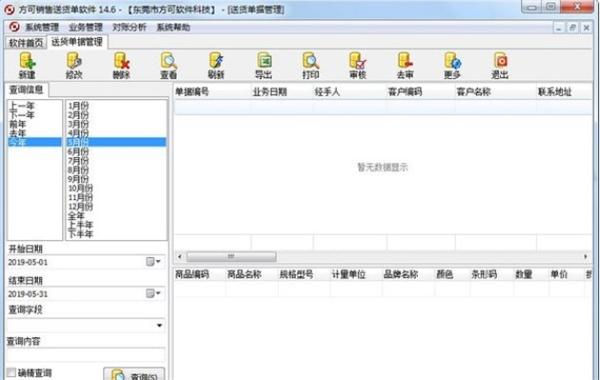Open the 结束日期 calendar dropdown

153,294
